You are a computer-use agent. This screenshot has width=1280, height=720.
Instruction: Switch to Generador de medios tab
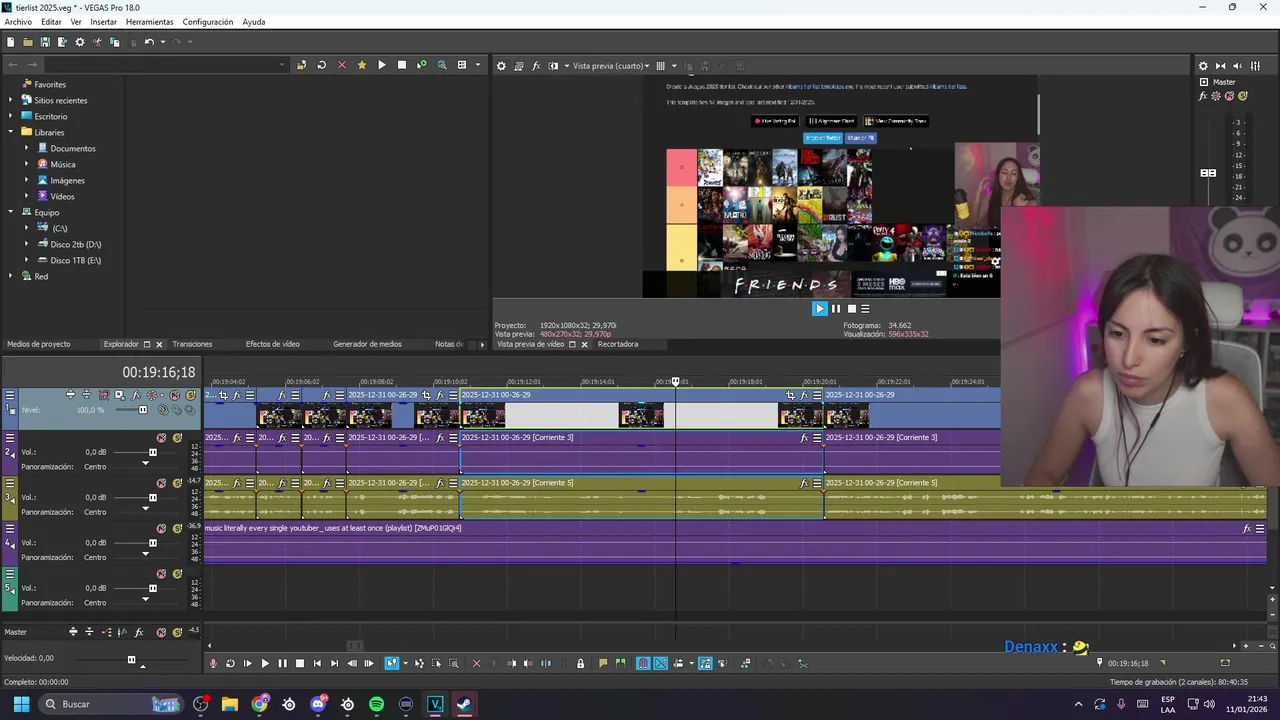point(367,344)
